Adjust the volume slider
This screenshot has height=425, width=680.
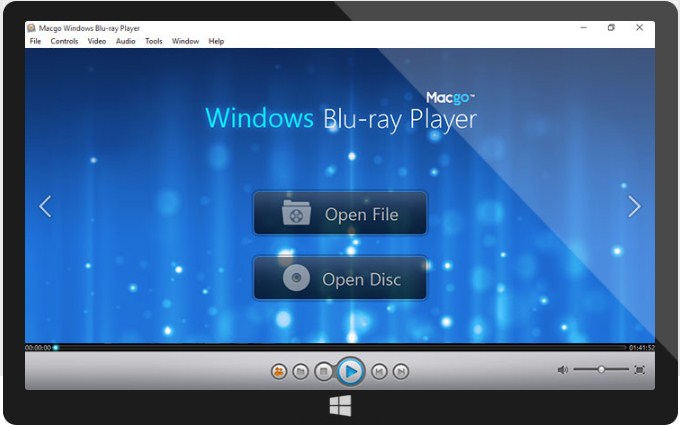click(601, 370)
